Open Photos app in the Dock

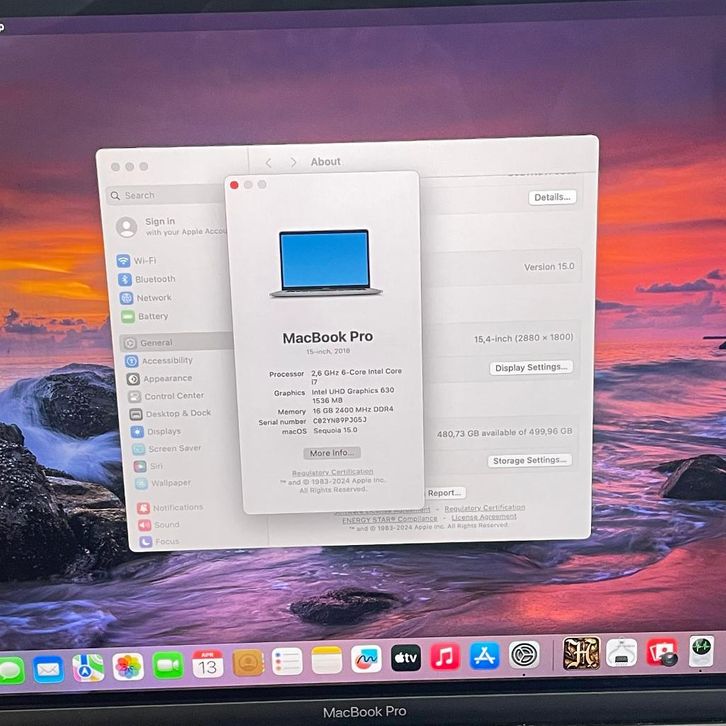(128, 666)
